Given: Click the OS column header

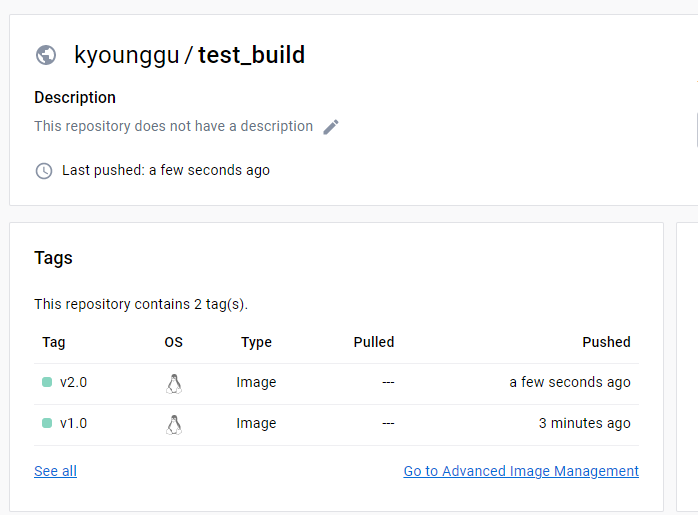Looking at the screenshot, I should point(174,342).
